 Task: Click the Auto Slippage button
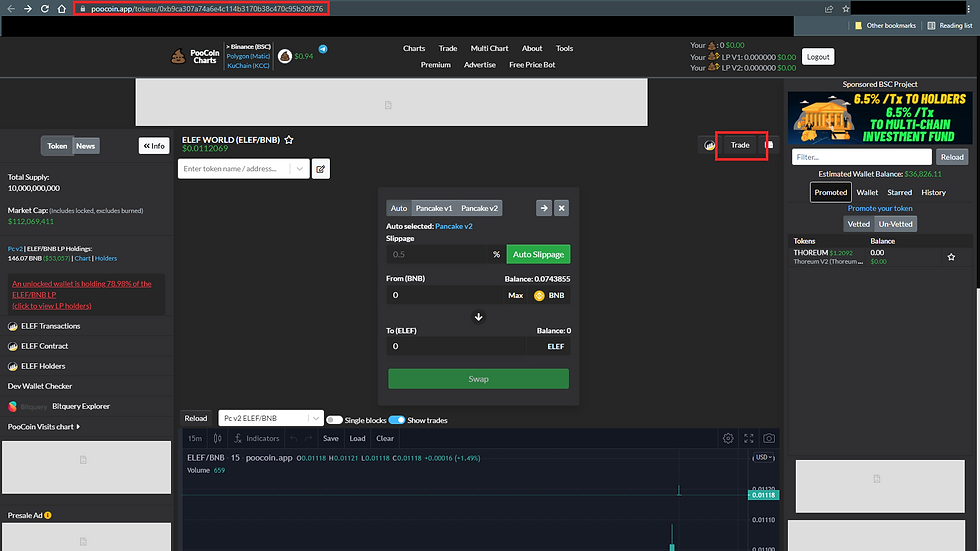[x=538, y=254]
